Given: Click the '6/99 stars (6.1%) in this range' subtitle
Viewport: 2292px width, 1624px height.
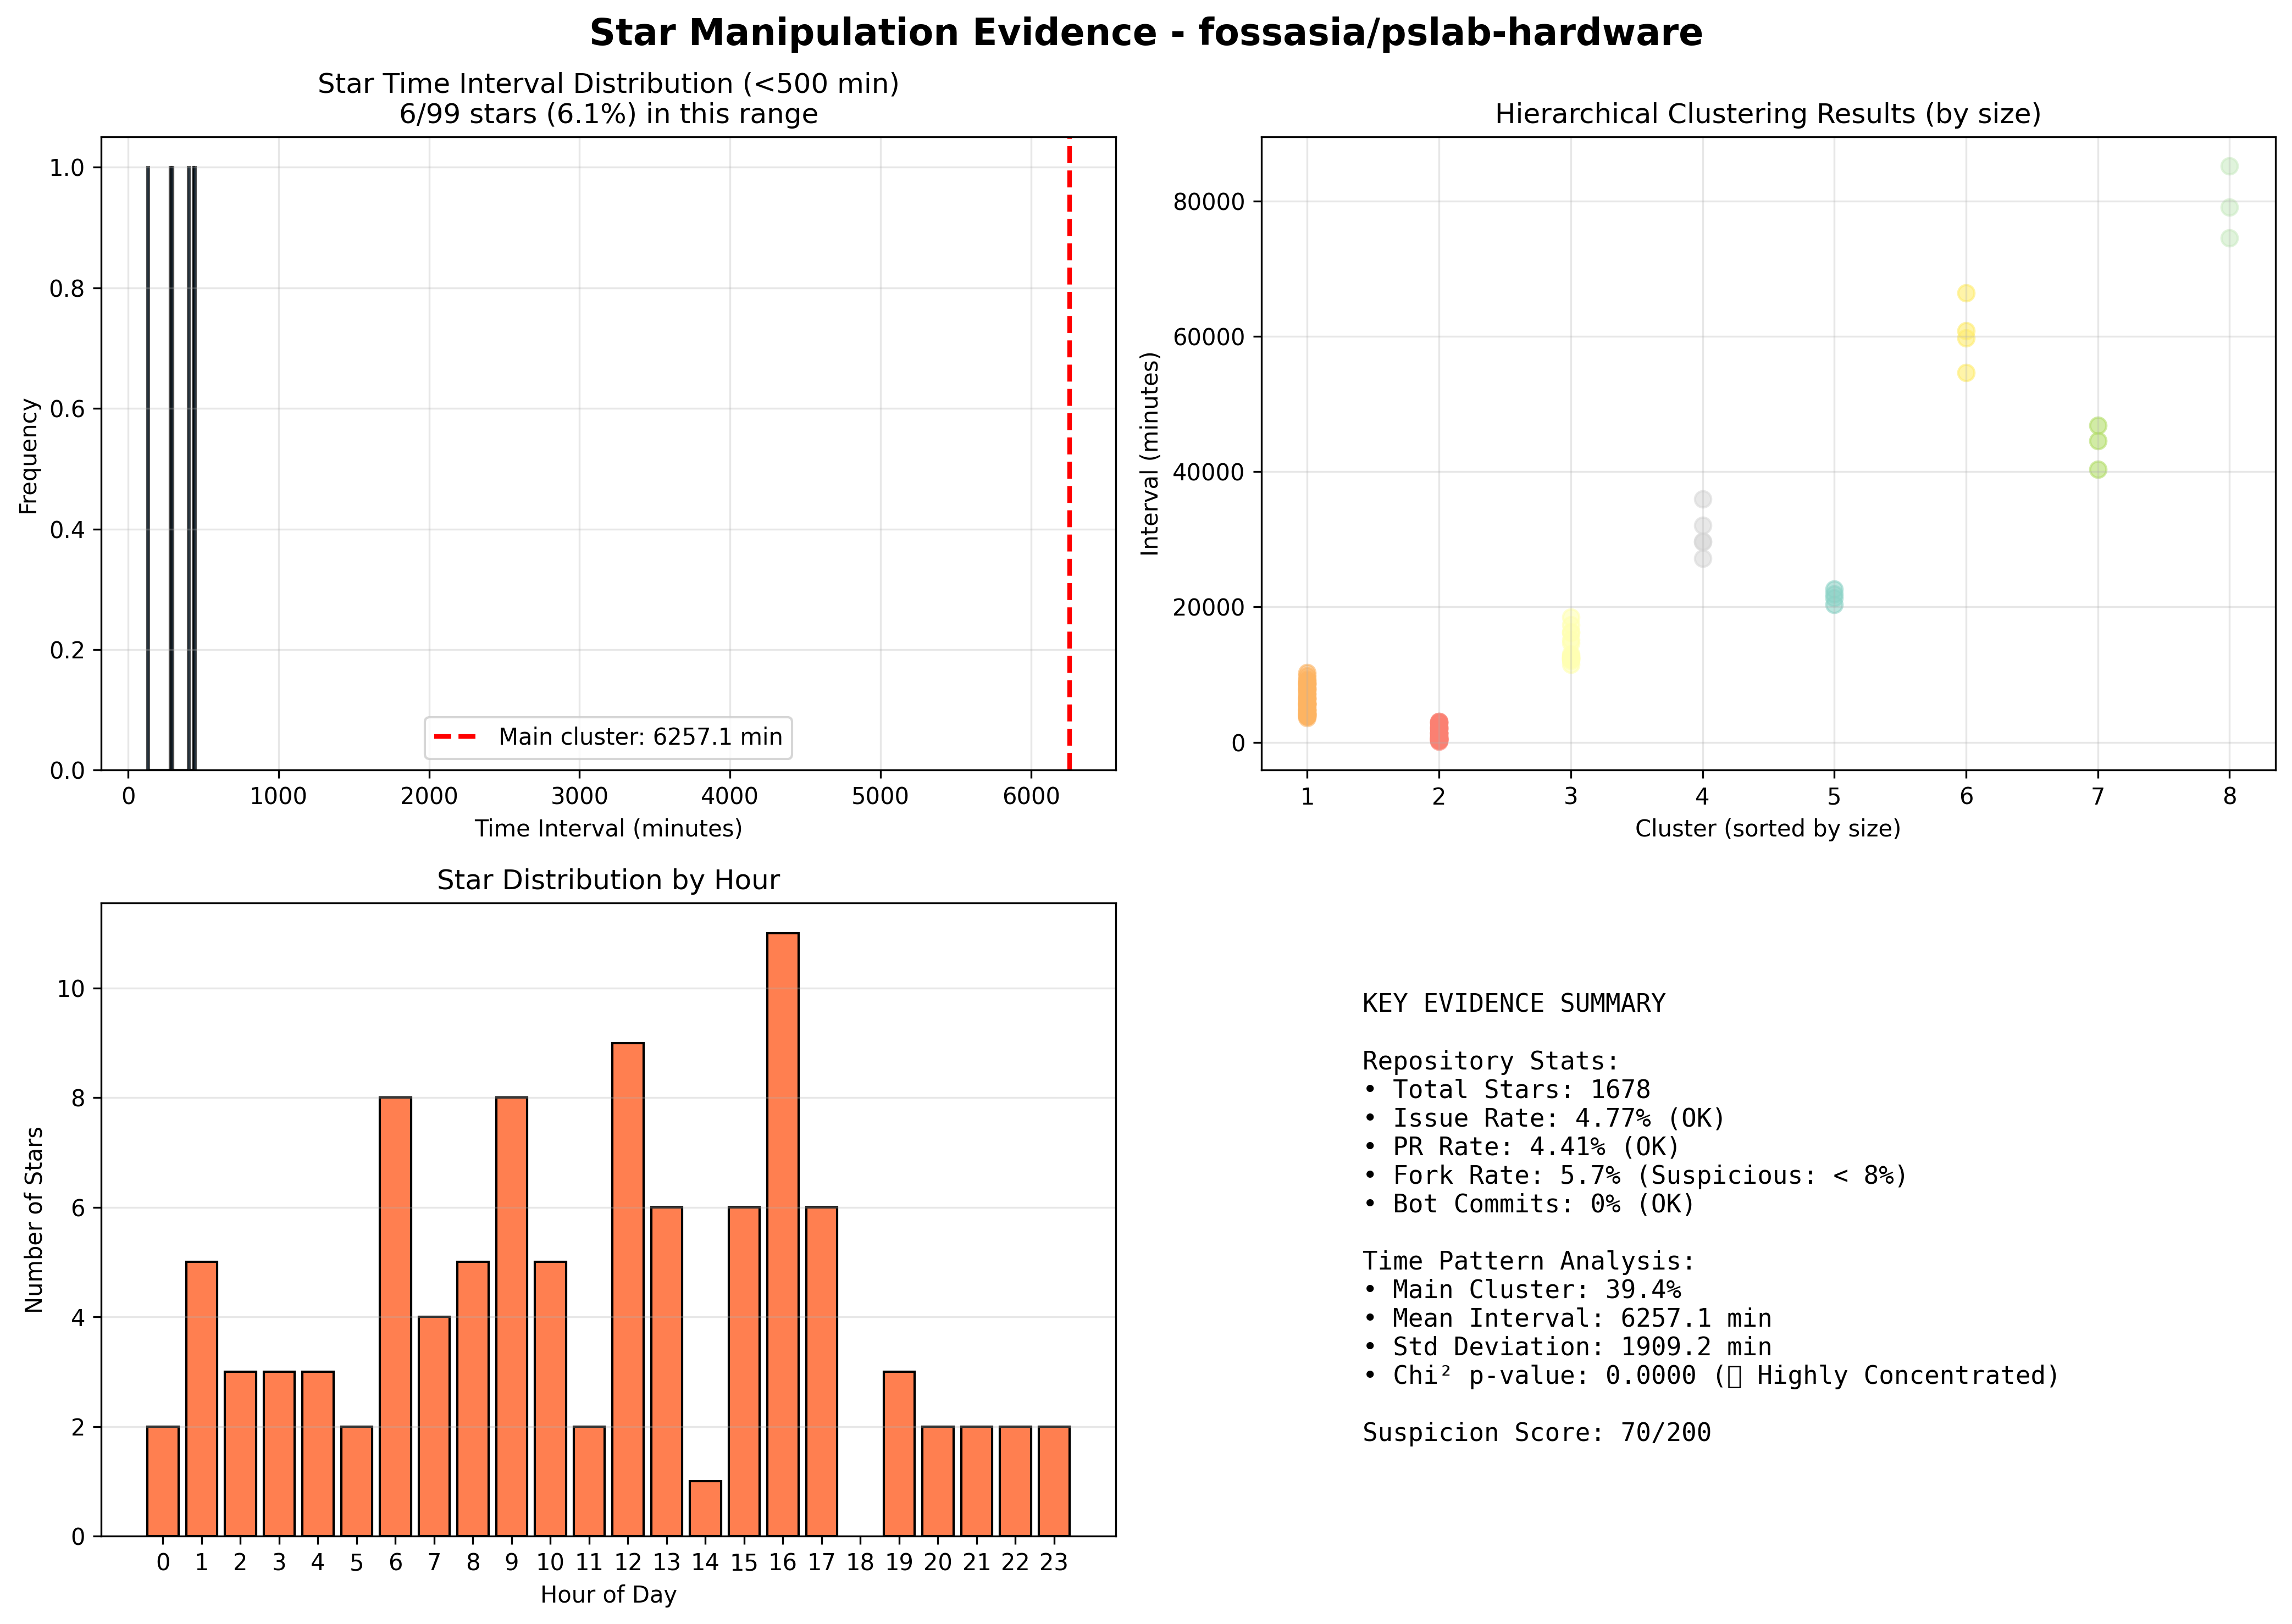Looking at the screenshot, I should pyautogui.click(x=608, y=114).
